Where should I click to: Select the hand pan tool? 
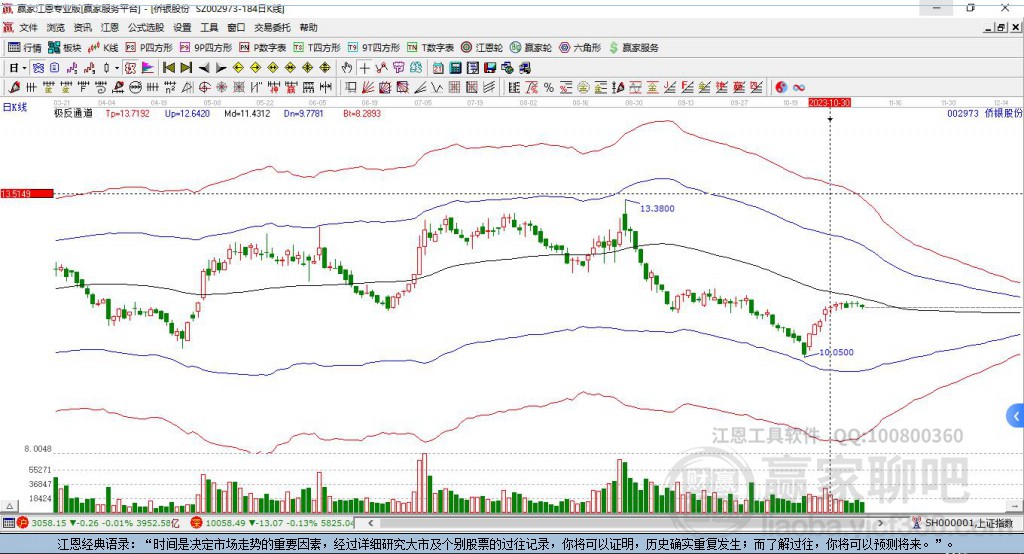click(x=347, y=68)
